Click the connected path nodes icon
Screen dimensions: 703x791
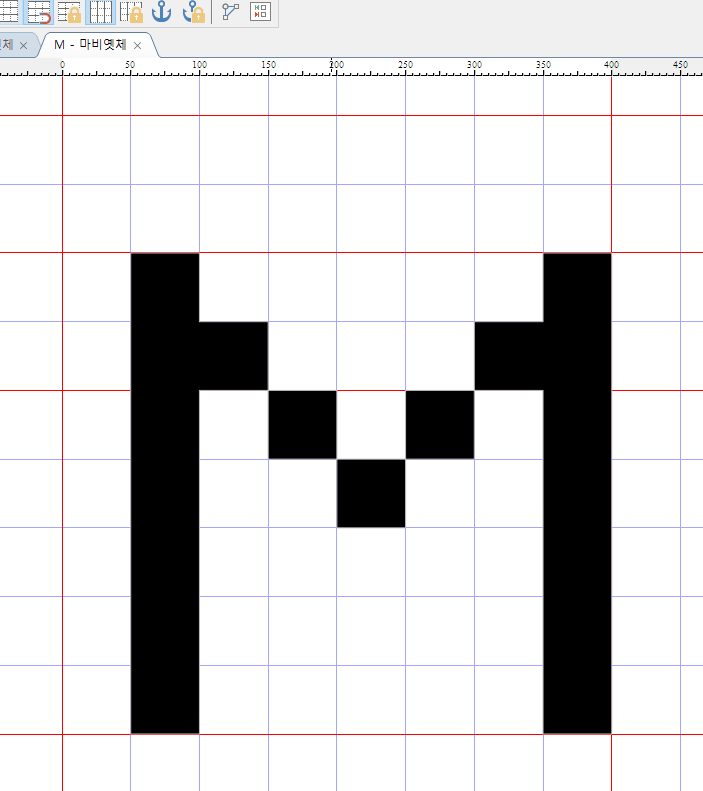tap(231, 12)
